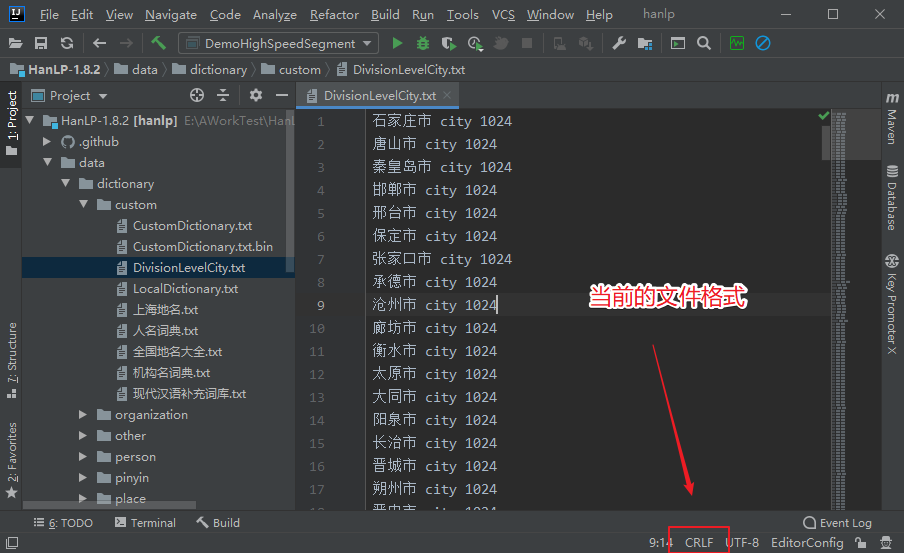Open the Project Structure folder icon
Screen dimensions: 904x553
pyautogui.click(x=645, y=43)
